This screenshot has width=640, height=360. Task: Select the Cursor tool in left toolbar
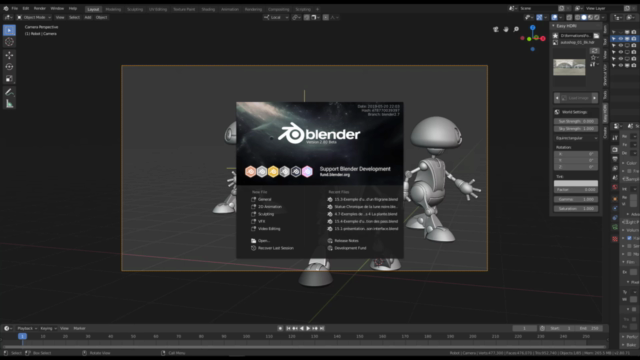point(9,42)
